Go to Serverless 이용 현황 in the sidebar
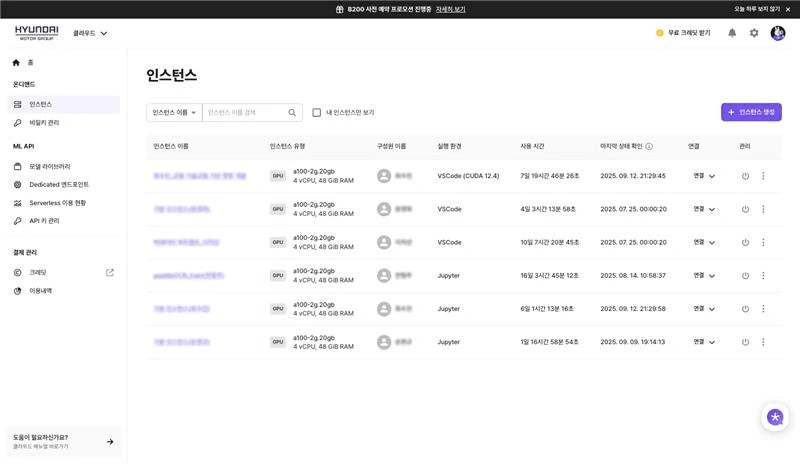This screenshot has width=800, height=464. point(57,203)
